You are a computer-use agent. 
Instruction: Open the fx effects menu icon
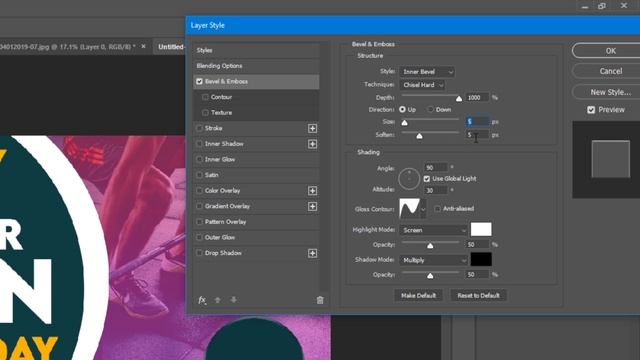point(202,300)
